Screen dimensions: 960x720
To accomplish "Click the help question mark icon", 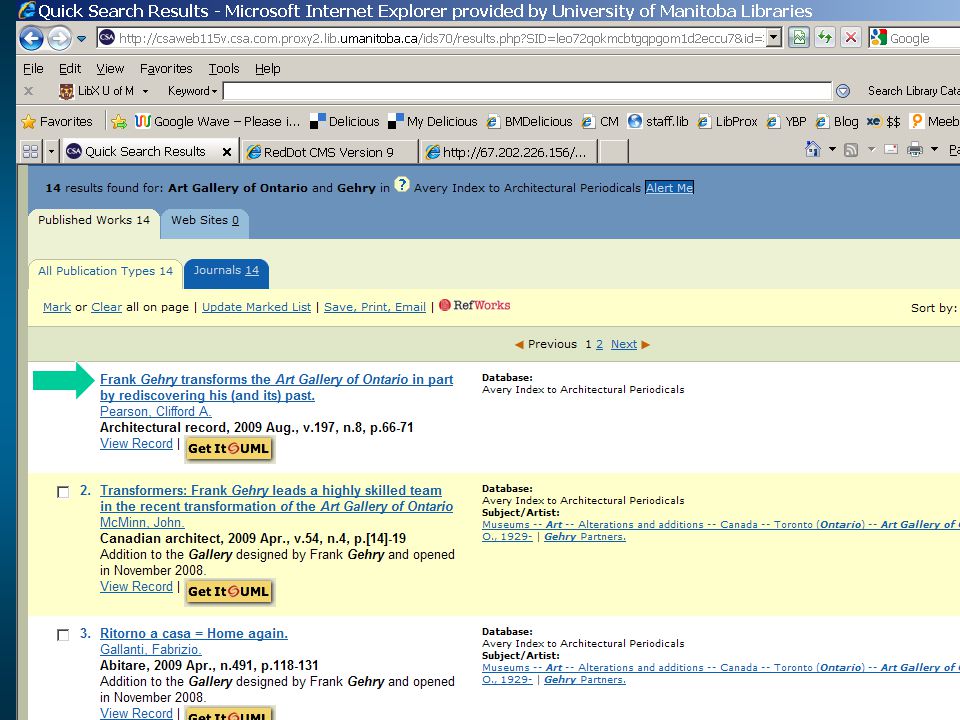I will pyautogui.click(x=402, y=184).
